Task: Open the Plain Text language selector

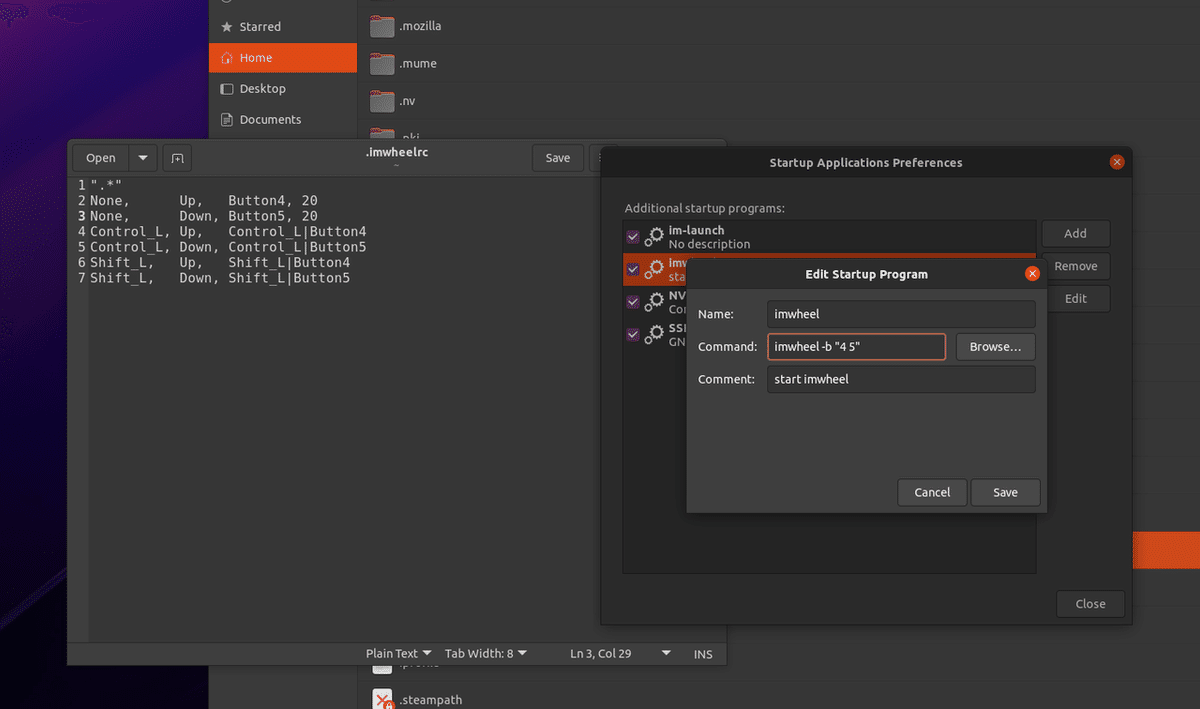Action: 396,652
